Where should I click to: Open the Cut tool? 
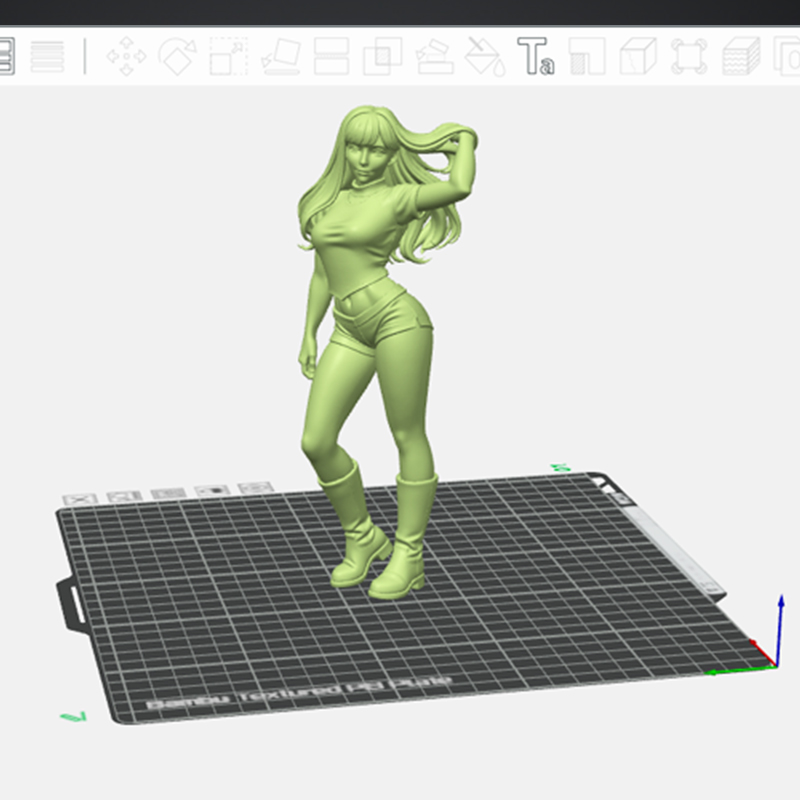click(331, 56)
